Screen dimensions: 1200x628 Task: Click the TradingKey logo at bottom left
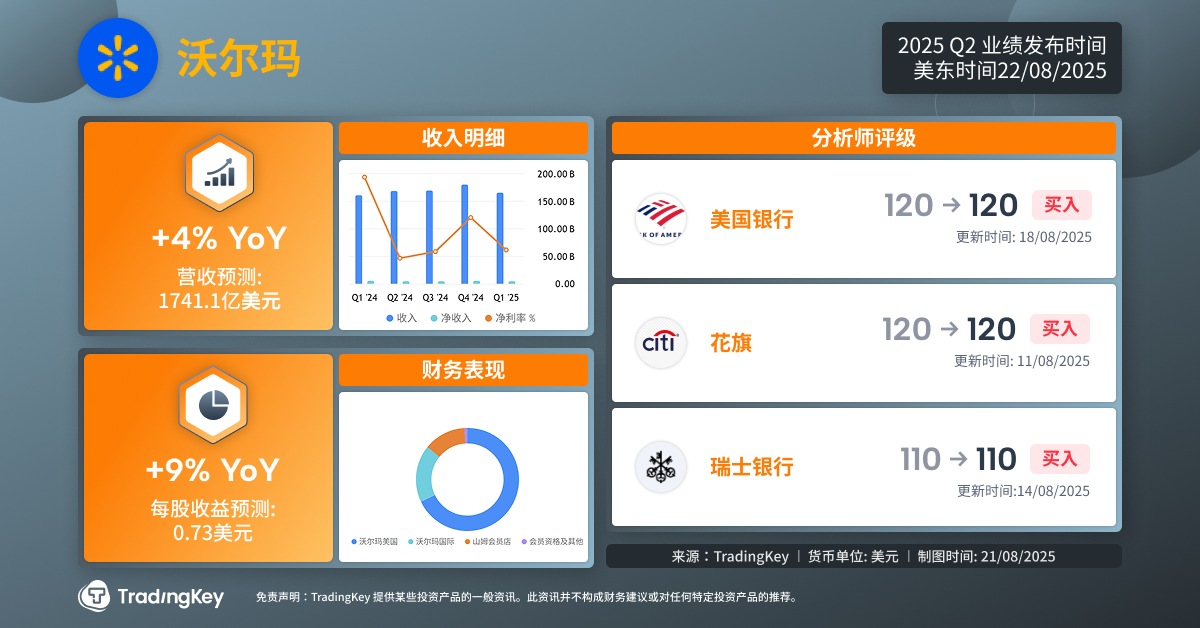point(150,596)
